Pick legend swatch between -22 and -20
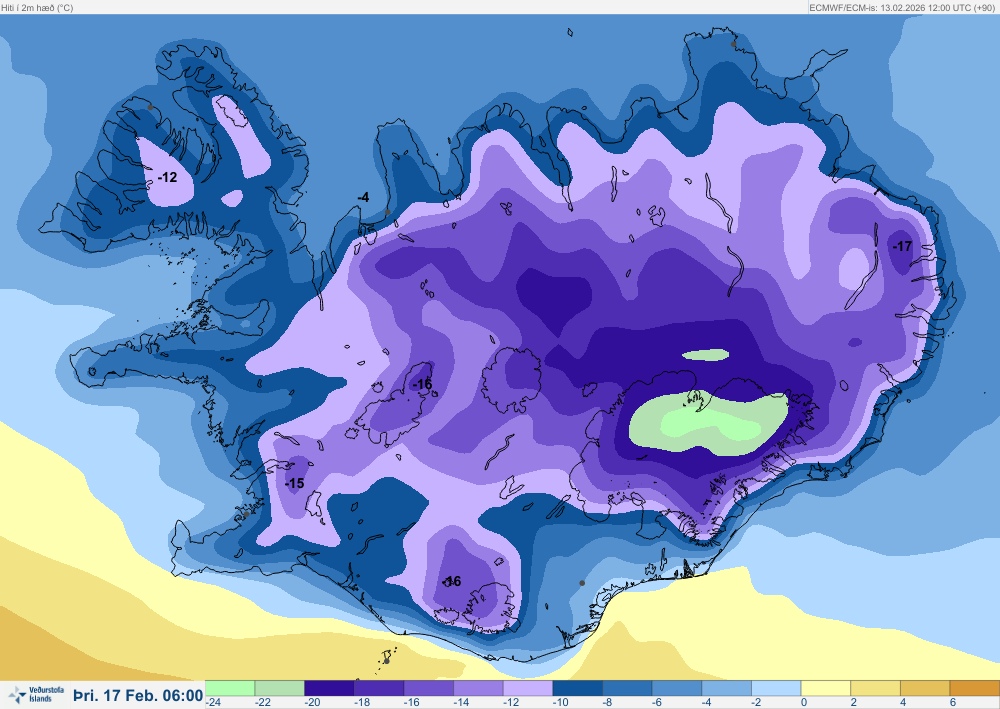Screen dimensions: 1000x709 279,688
